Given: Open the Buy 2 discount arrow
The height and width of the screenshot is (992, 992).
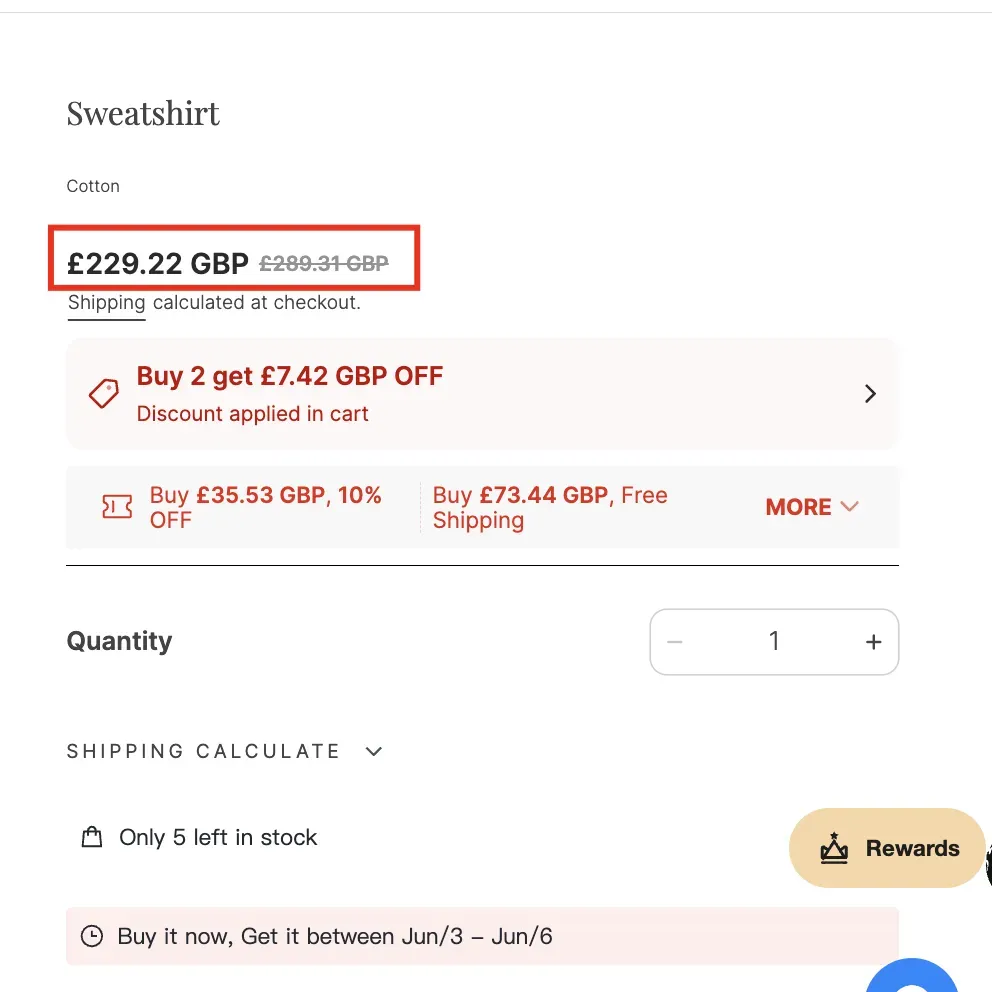Looking at the screenshot, I should (870, 394).
